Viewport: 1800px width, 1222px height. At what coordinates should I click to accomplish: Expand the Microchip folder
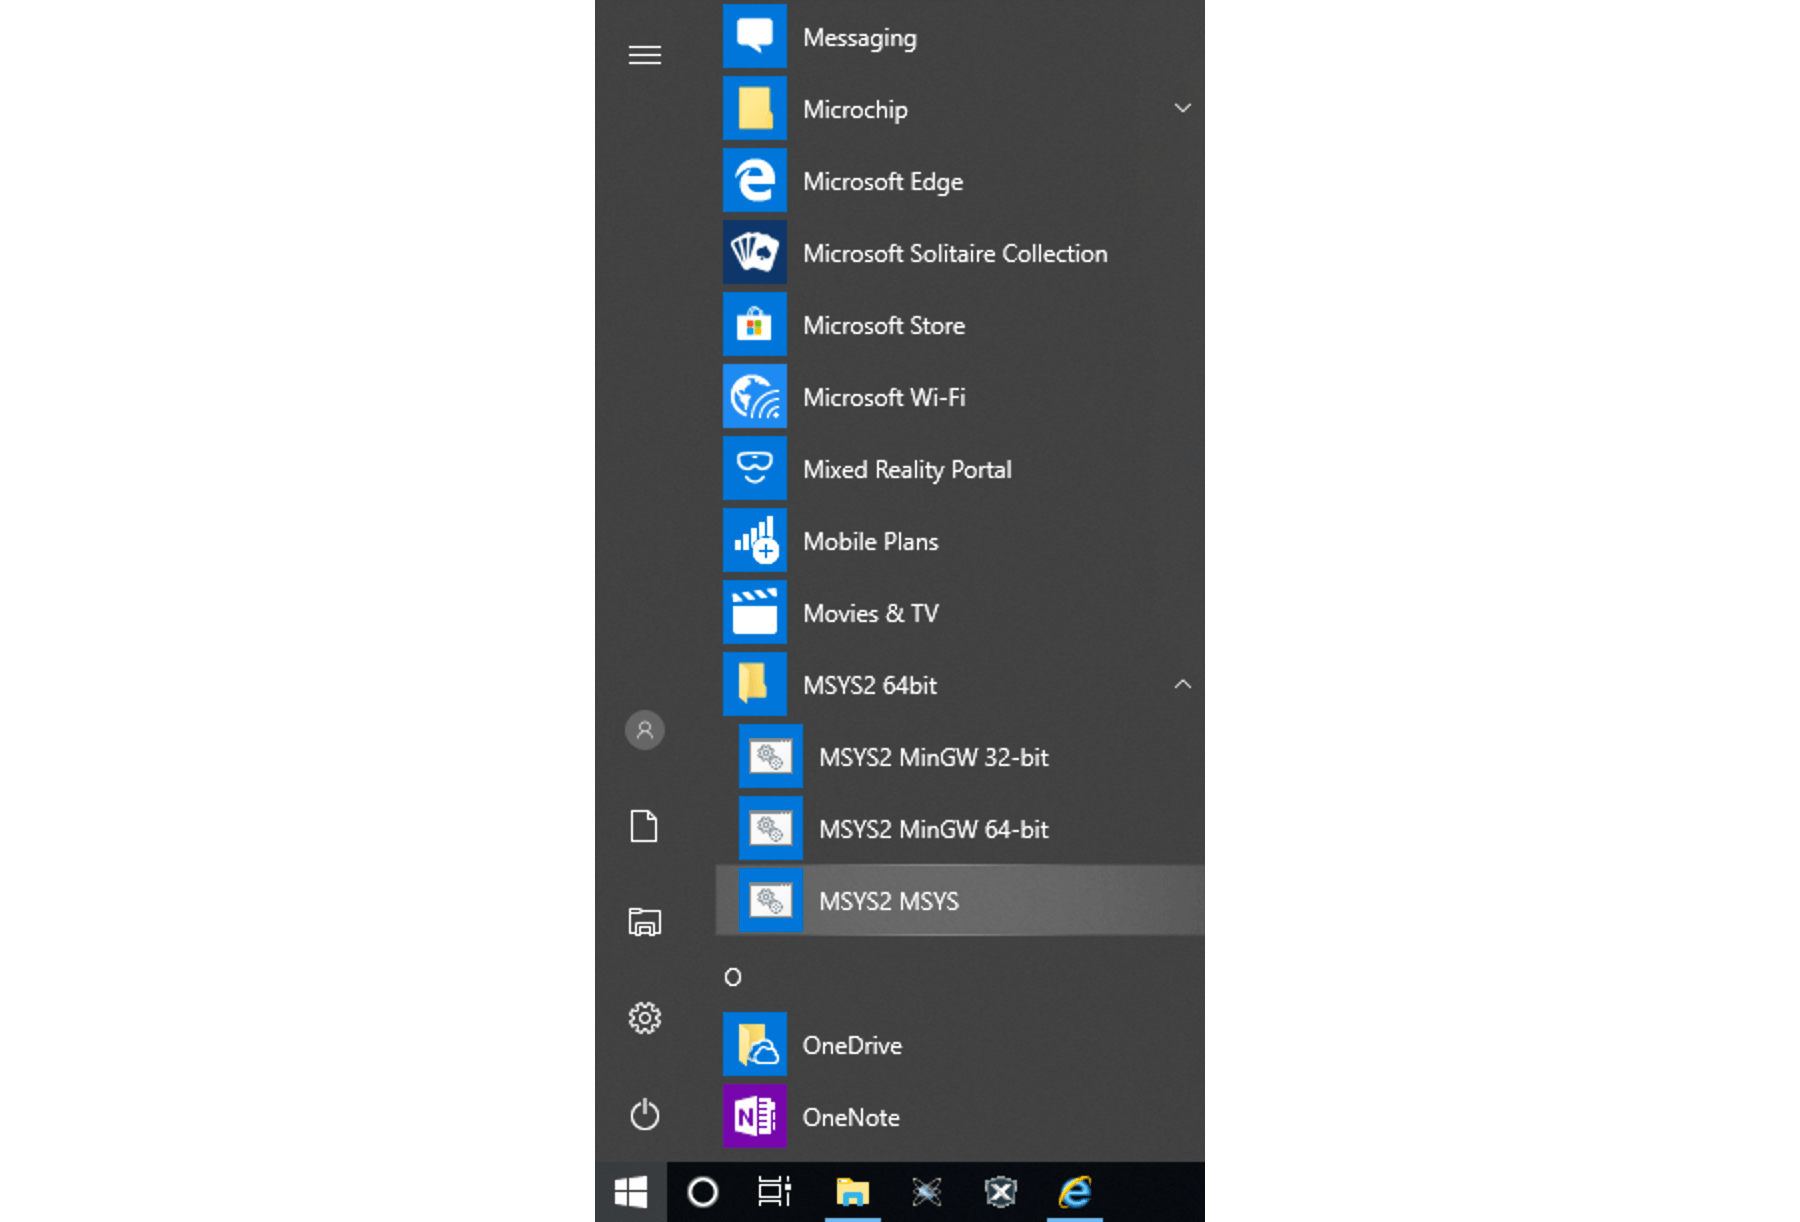1183,108
